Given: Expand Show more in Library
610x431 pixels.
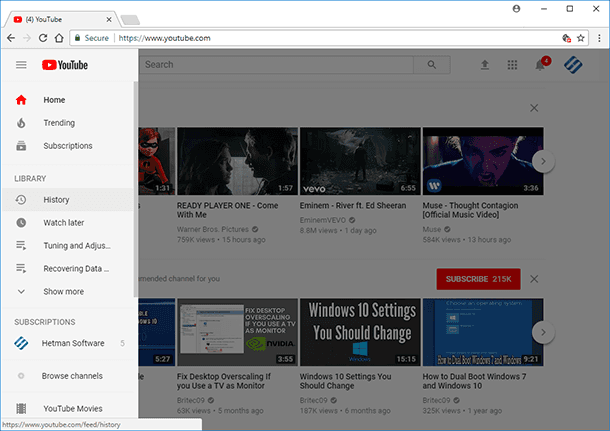Looking at the screenshot, I should [x=68, y=291].
